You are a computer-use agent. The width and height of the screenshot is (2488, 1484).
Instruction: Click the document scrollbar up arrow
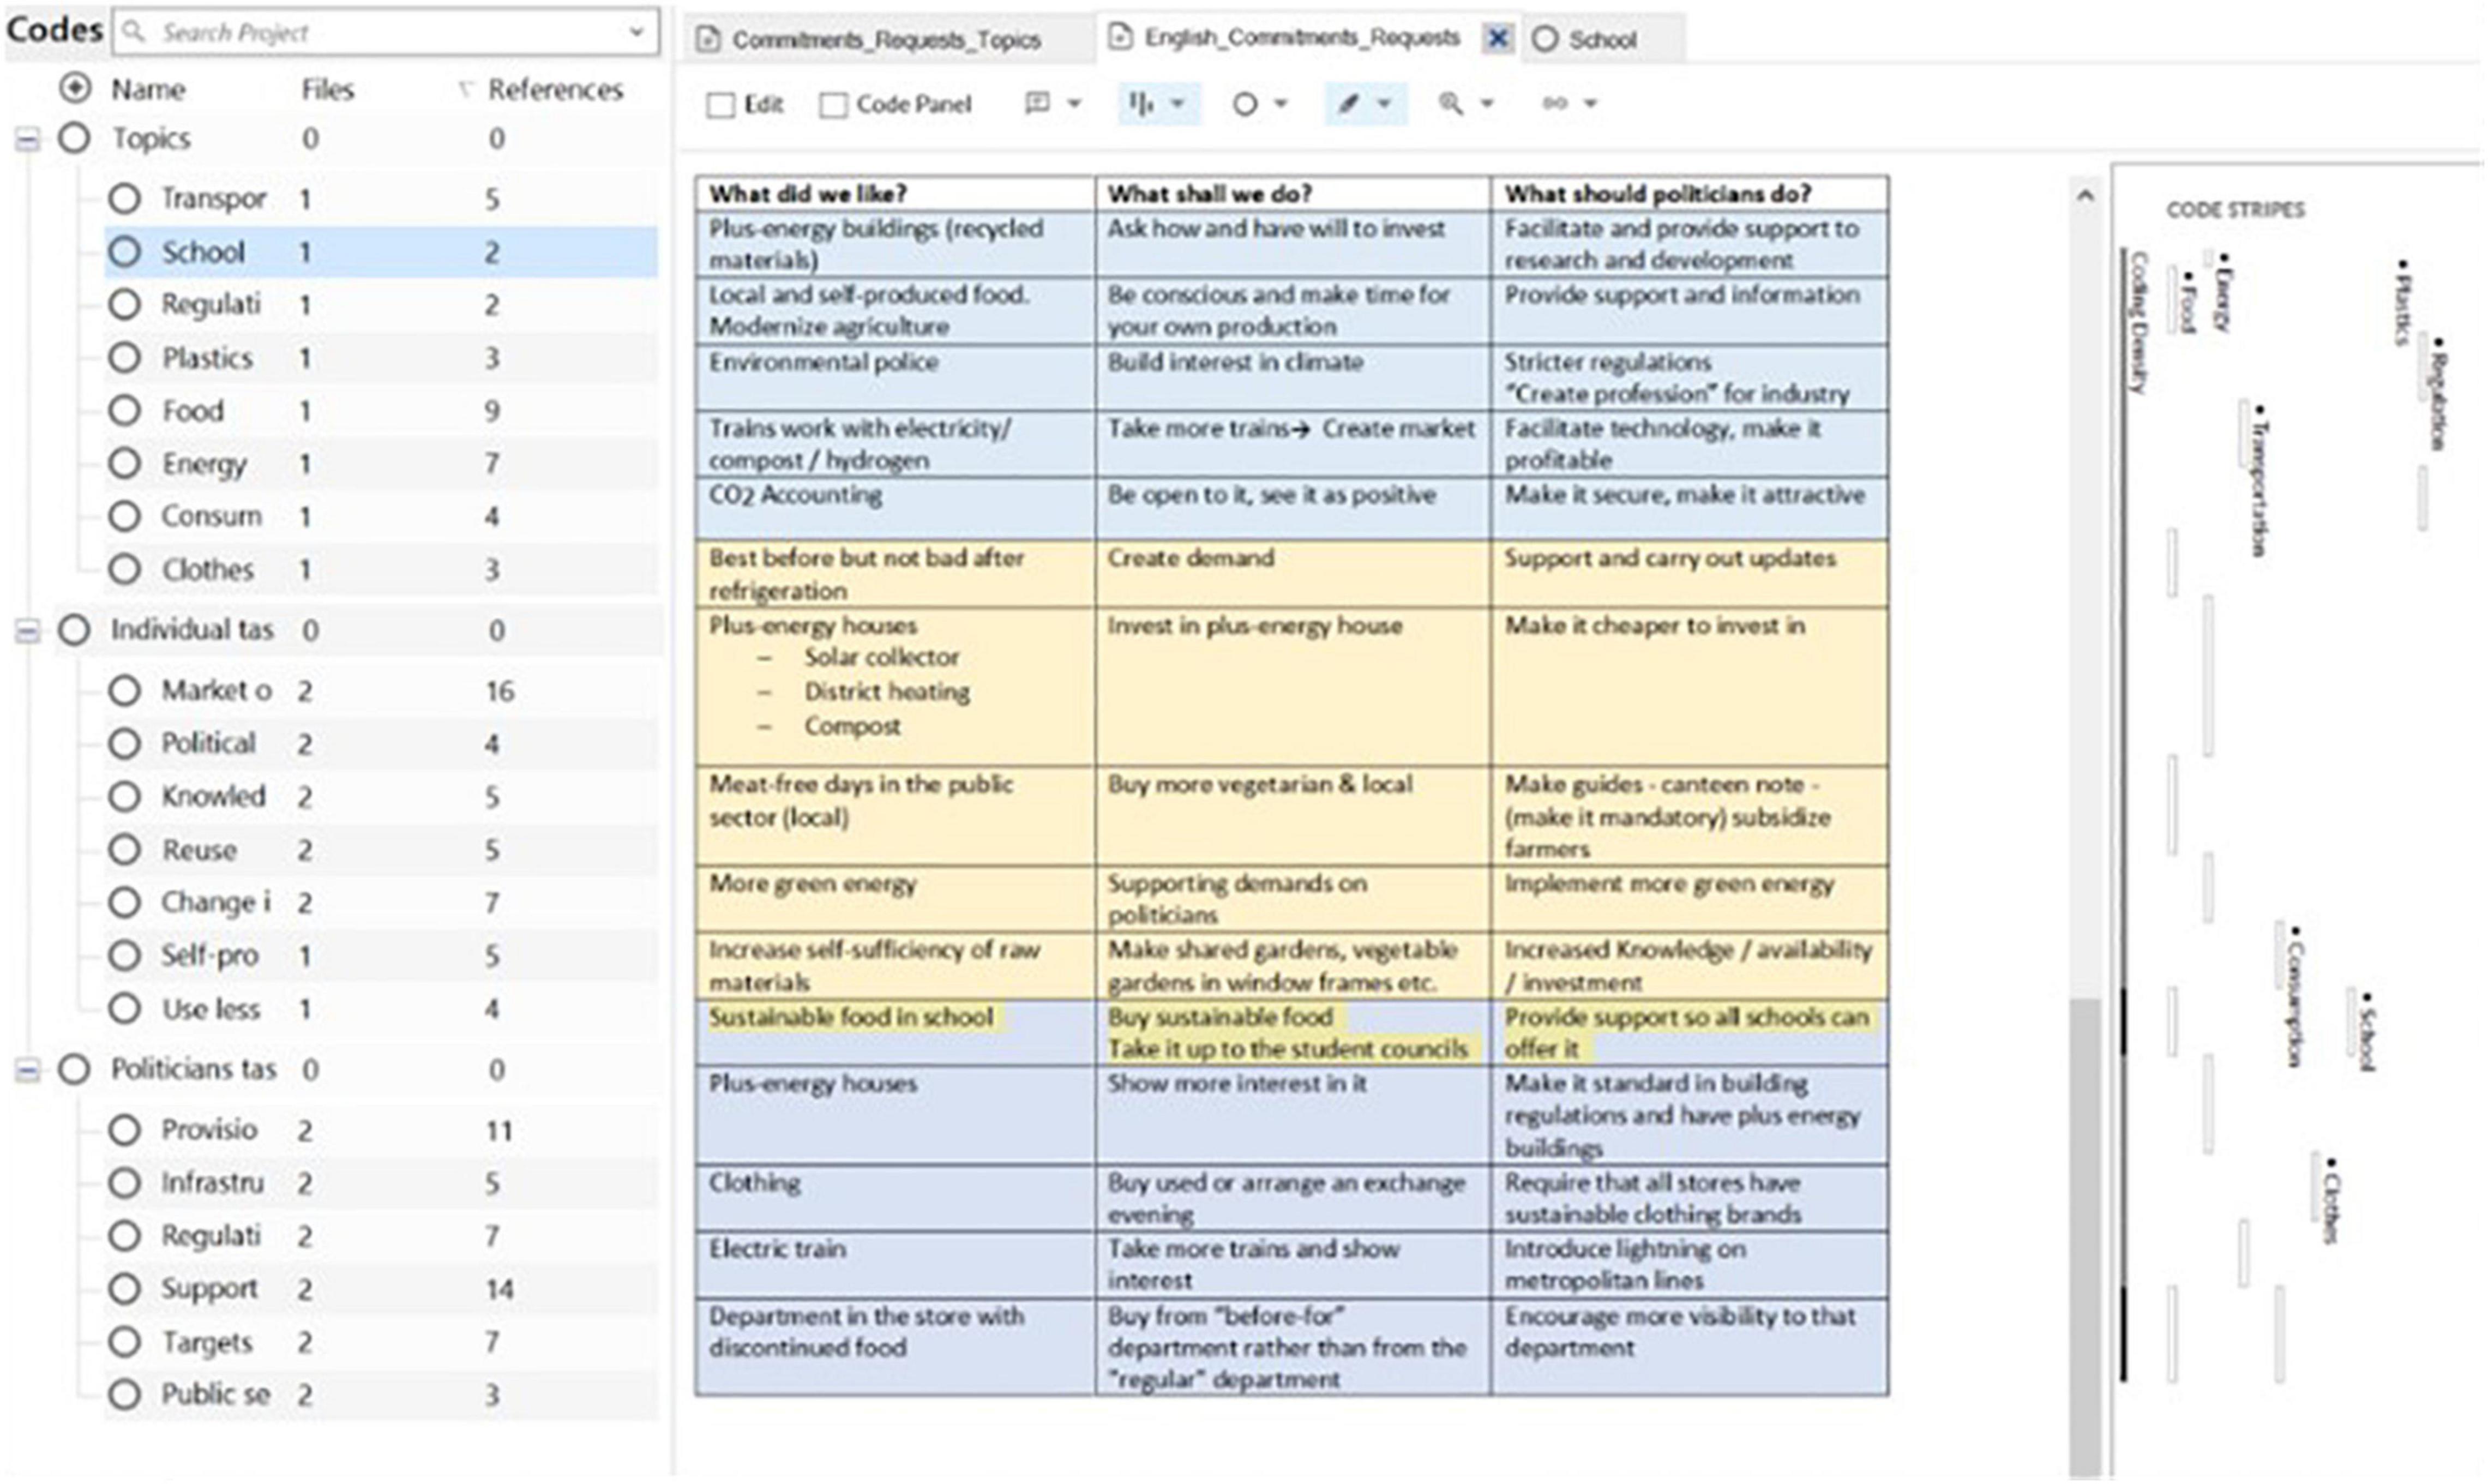[2085, 195]
